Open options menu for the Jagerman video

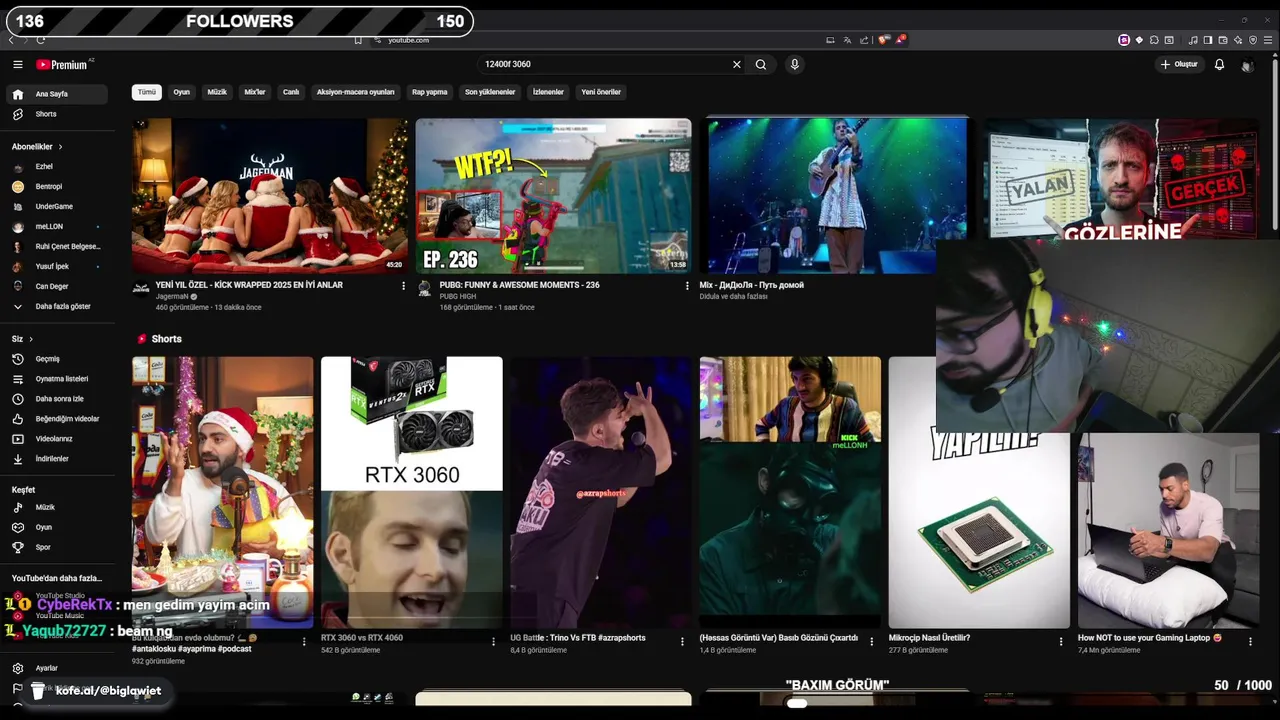404,286
